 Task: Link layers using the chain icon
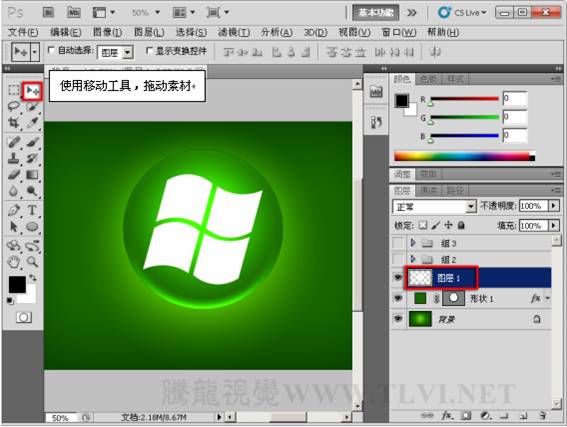click(427, 416)
